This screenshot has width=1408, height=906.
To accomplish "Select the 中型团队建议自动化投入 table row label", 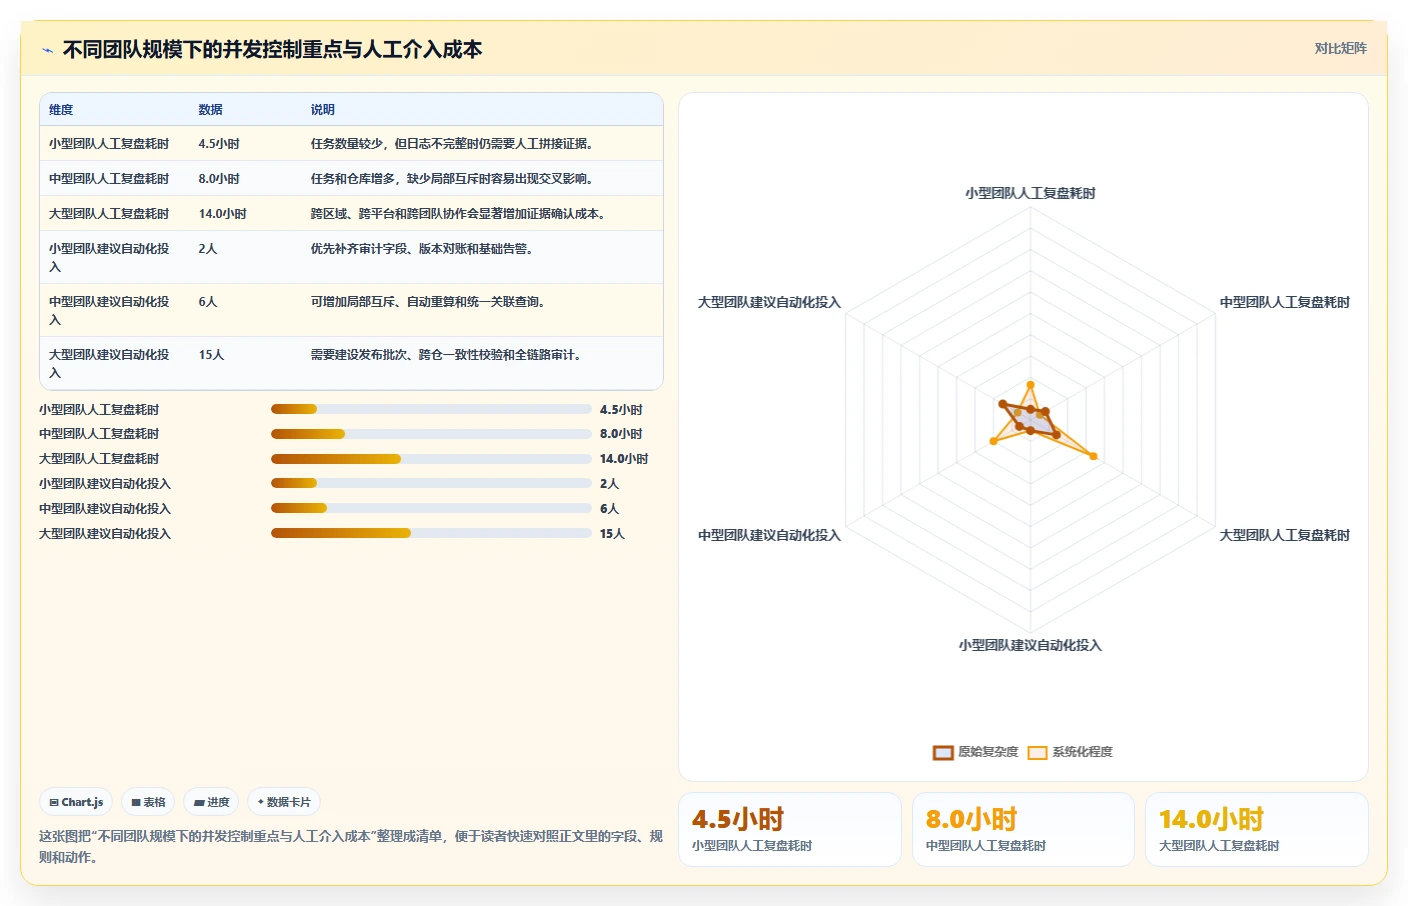I will [109, 311].
